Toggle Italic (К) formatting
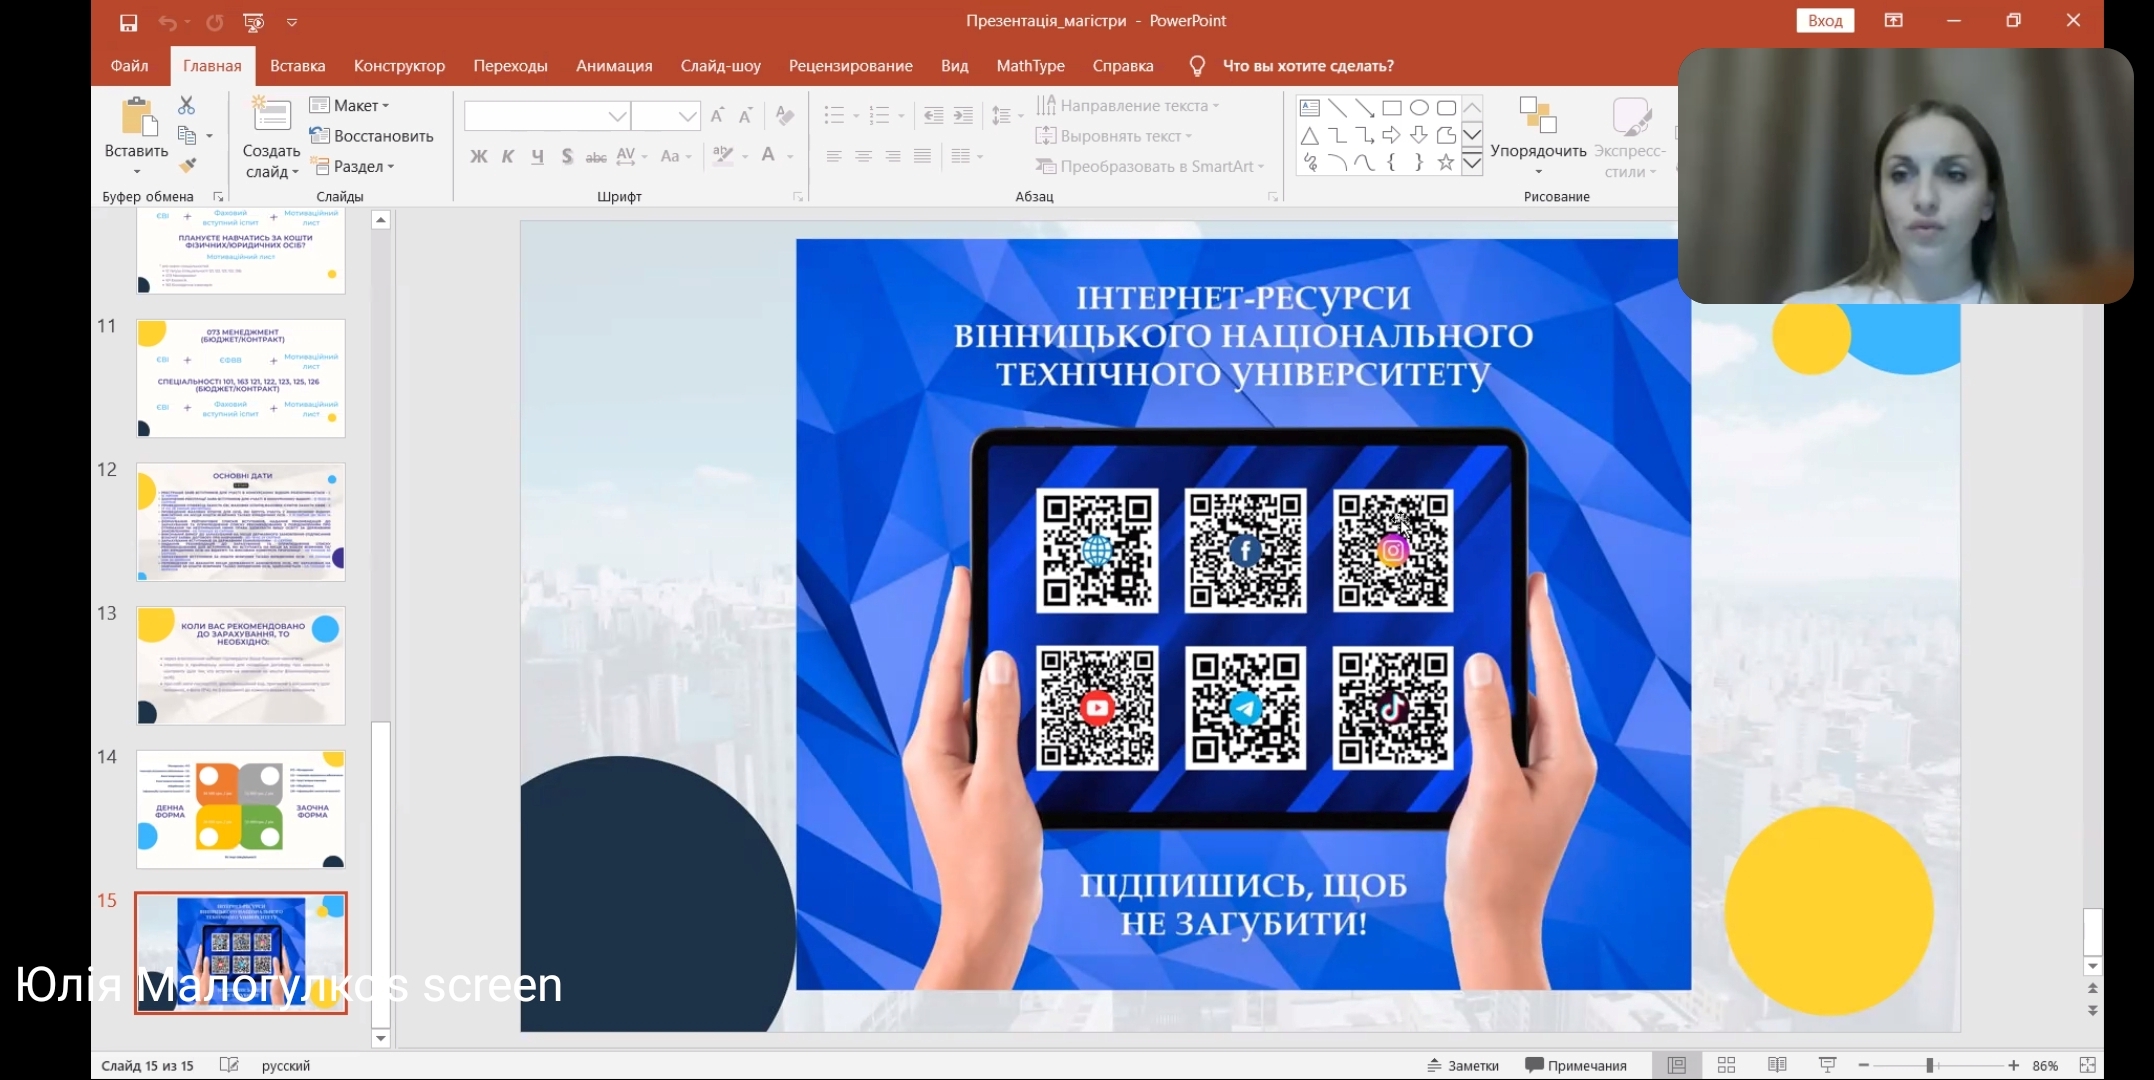 coord(508,156)
